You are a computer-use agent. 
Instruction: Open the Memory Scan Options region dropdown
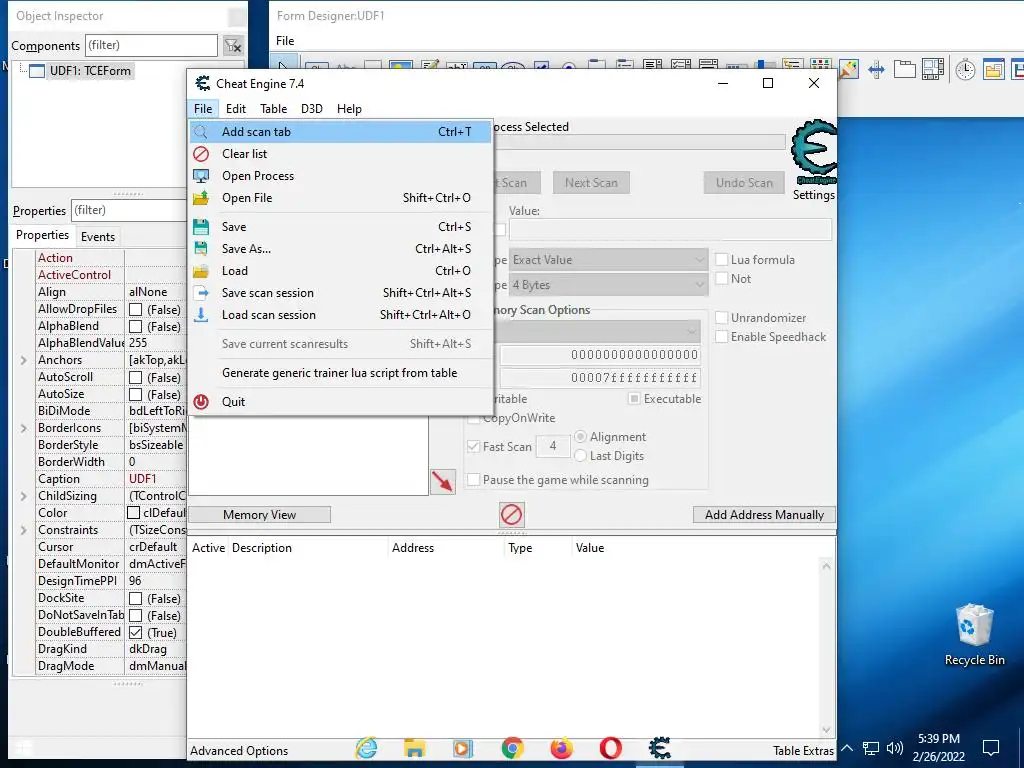coord(598,331)
